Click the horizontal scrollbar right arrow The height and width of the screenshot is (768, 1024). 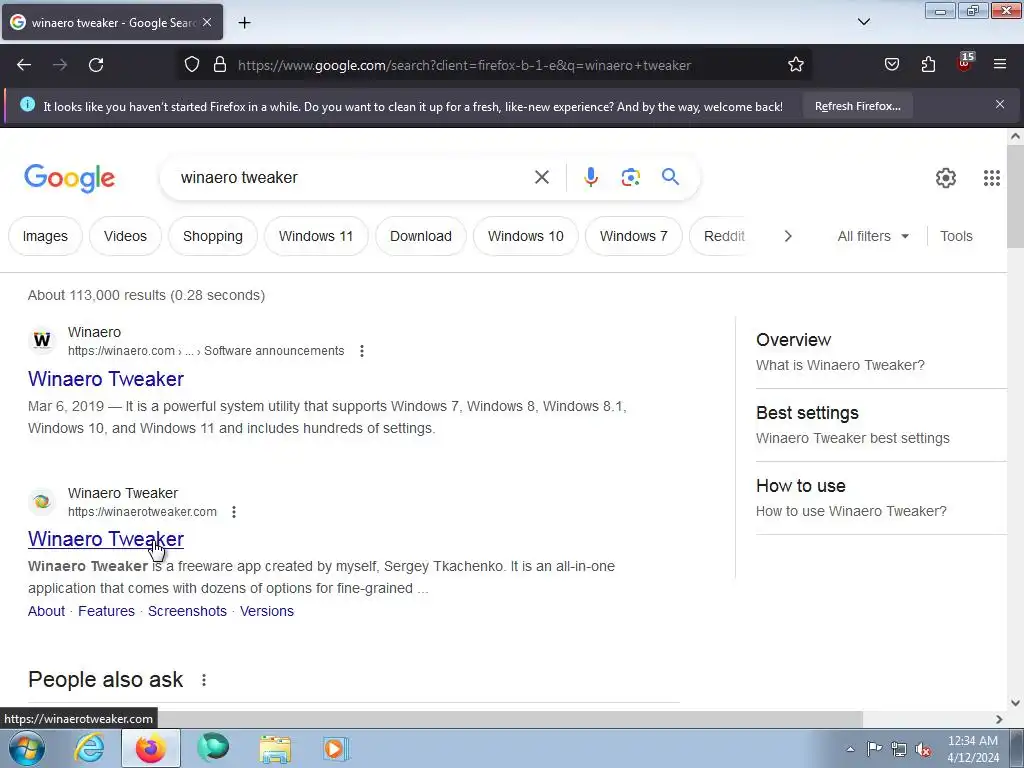click(999, 719)
